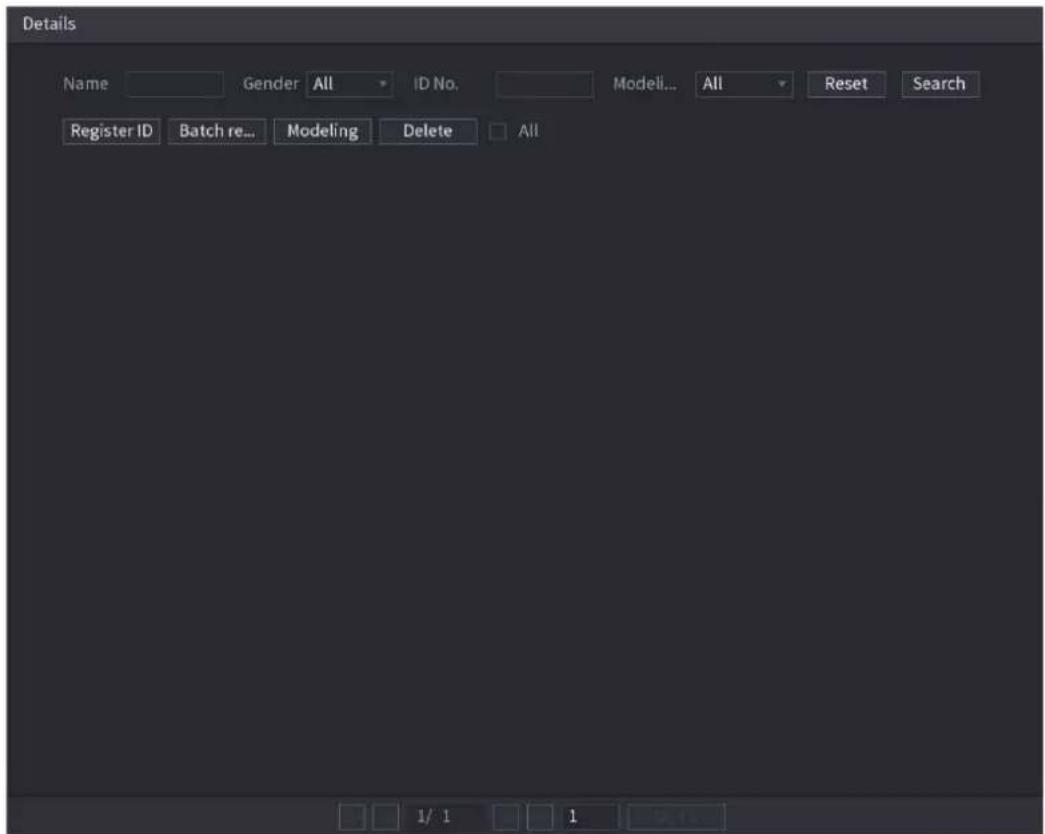
Task: Click the ID No. input field
Action: (544, 85)
